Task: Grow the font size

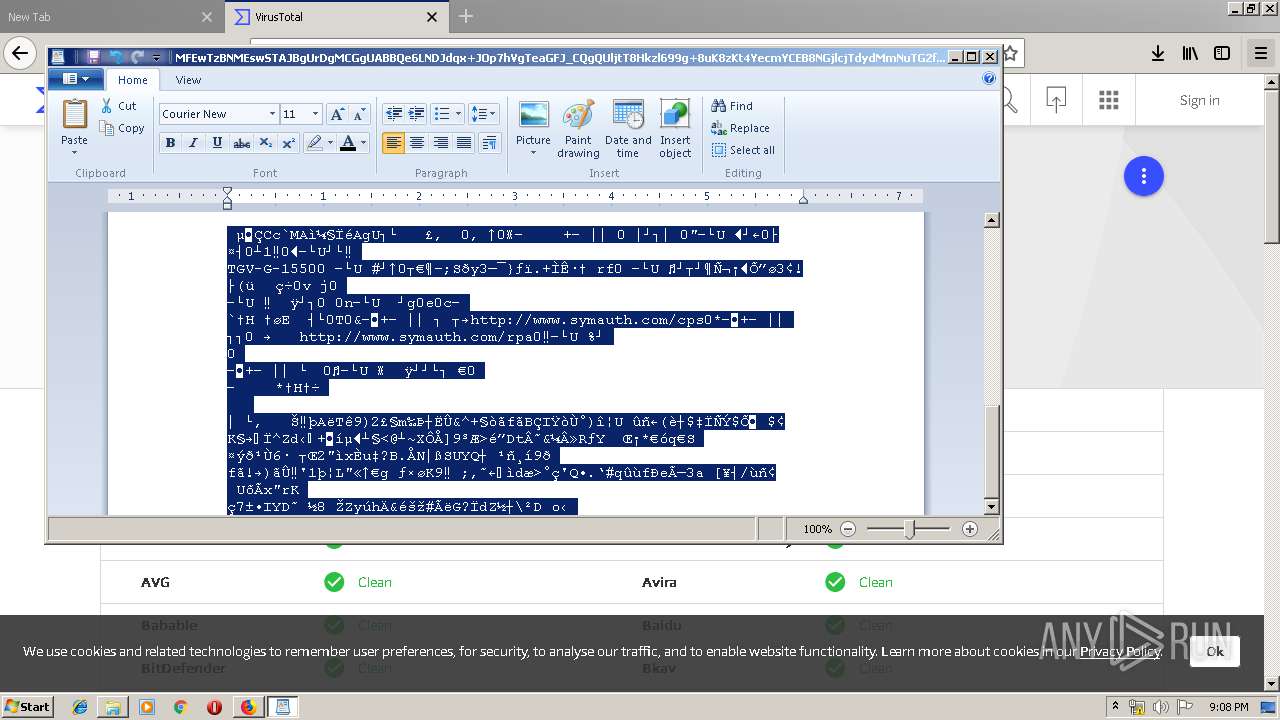Action: (337, 114)
